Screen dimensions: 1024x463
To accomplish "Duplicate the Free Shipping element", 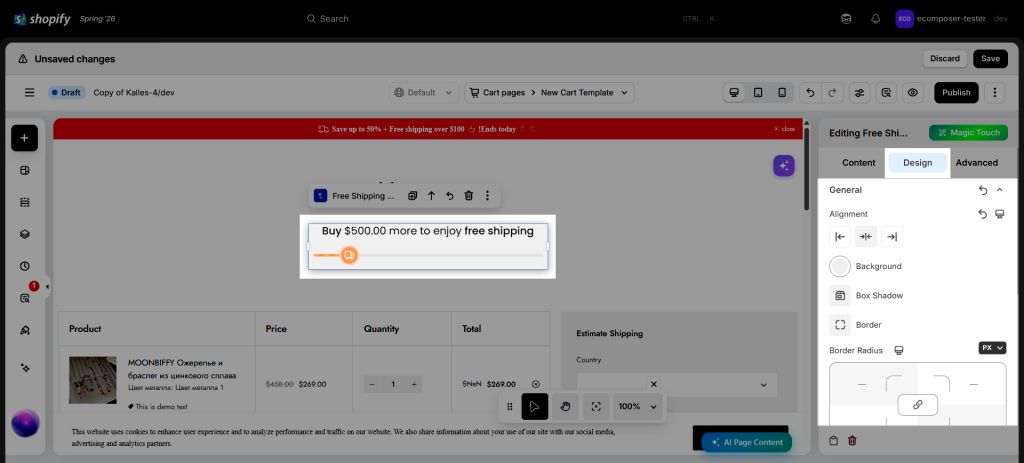I will pyautogui.click(x=413, y=195).
